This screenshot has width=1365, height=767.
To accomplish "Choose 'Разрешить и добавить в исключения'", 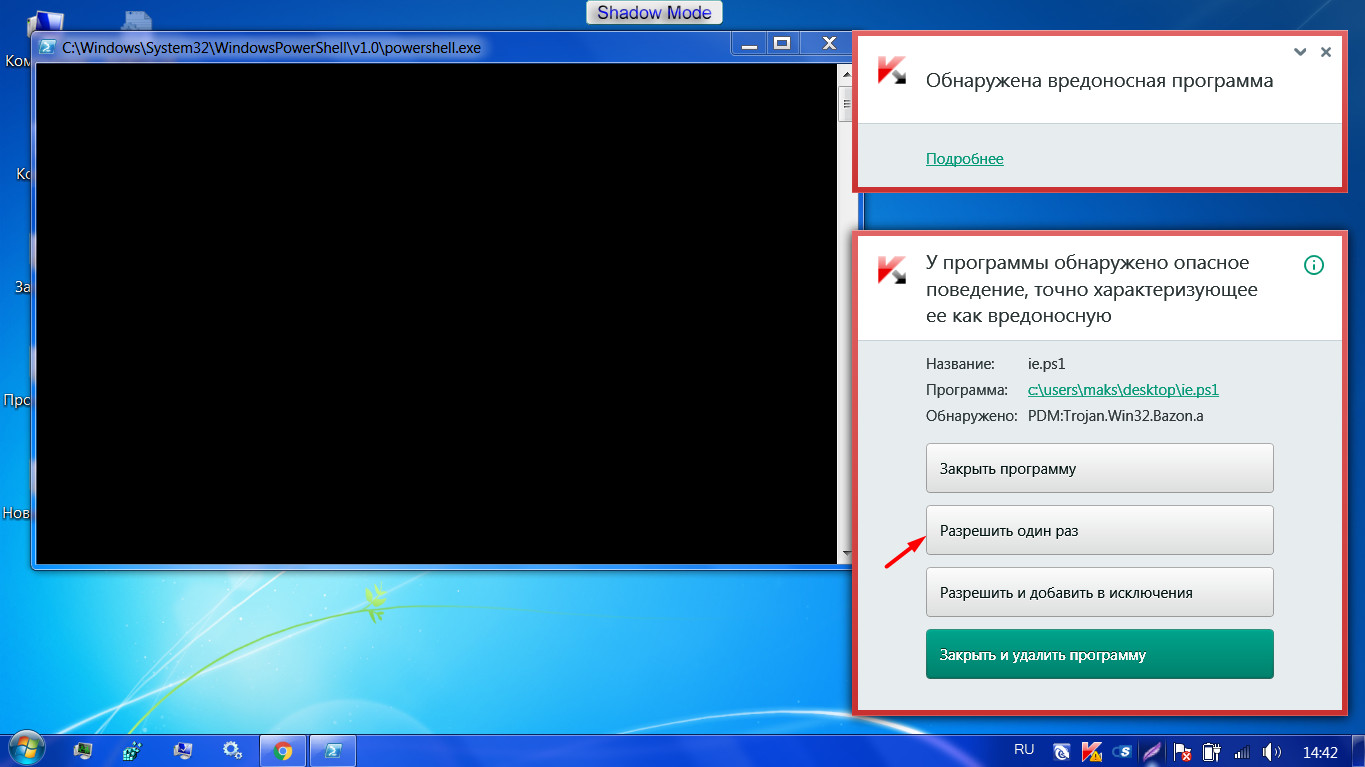I will [1100, 592].
